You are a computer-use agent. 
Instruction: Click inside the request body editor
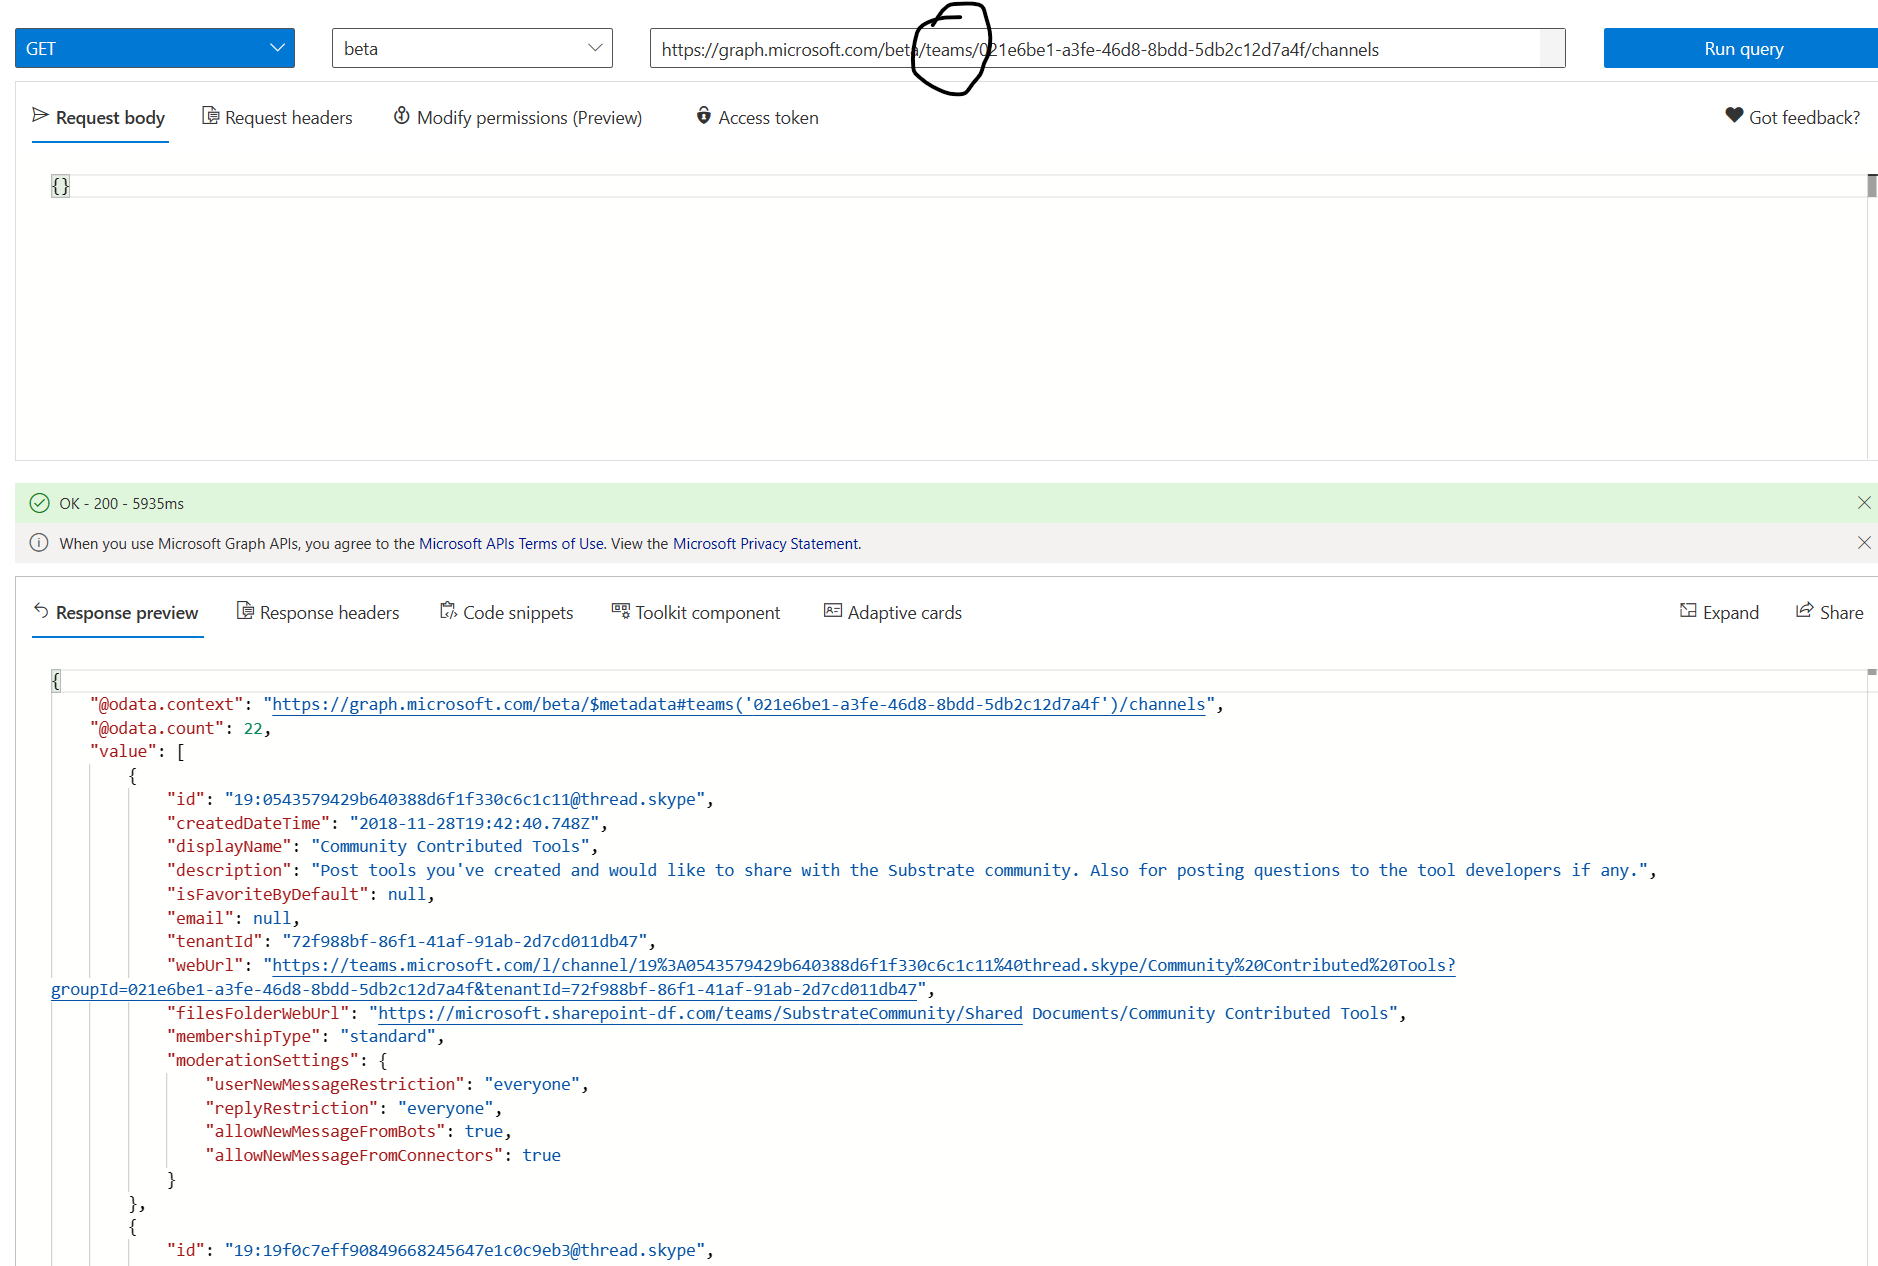tap(940, 315)
